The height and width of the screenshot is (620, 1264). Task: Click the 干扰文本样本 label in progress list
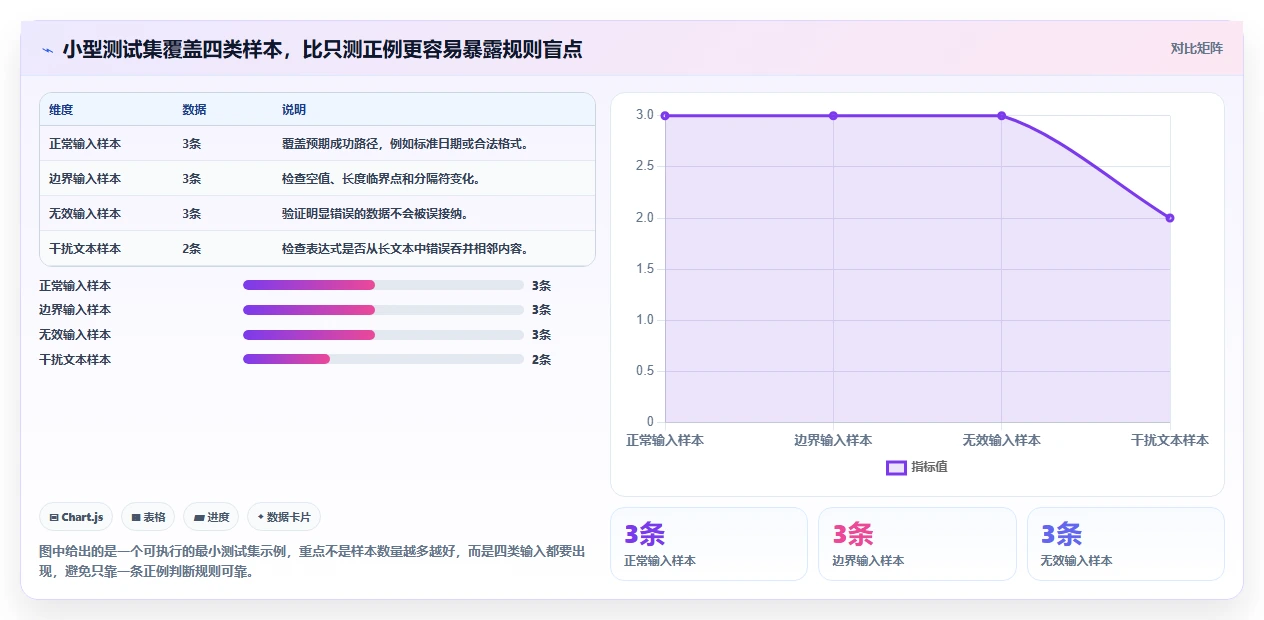75,359
